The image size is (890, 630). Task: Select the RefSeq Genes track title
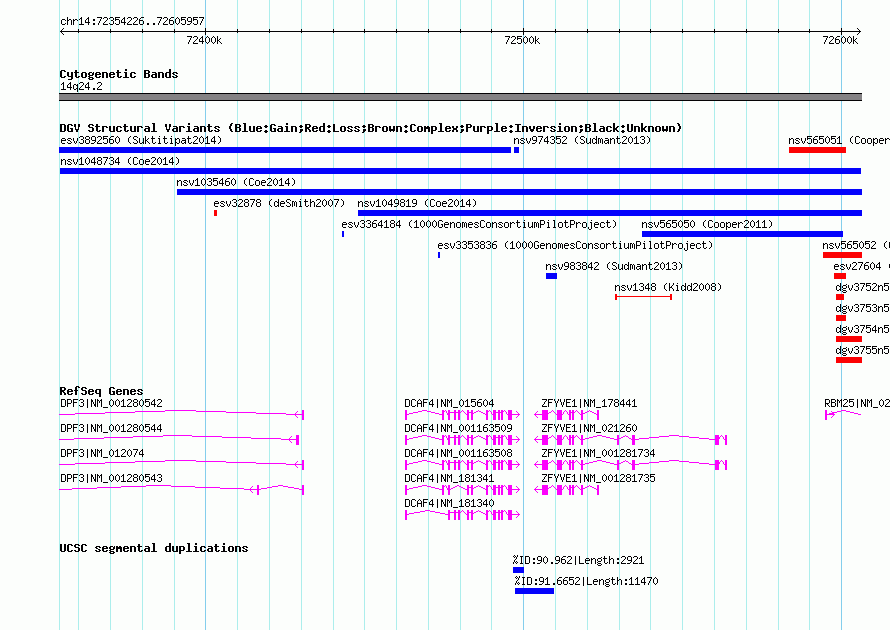101,391
